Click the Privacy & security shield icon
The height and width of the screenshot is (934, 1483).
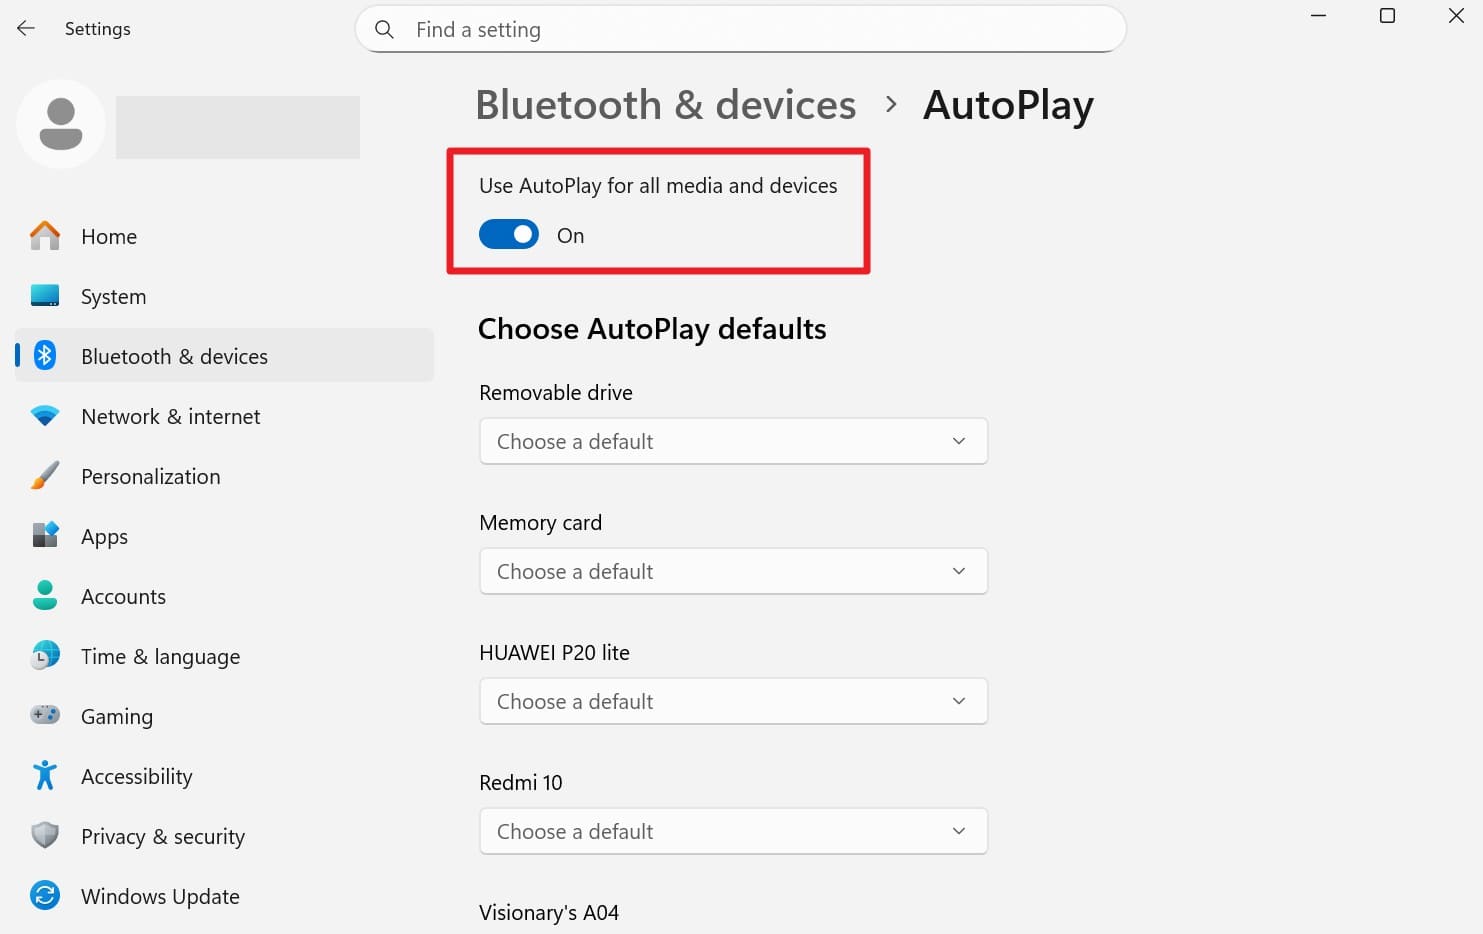tap(44, 835)
